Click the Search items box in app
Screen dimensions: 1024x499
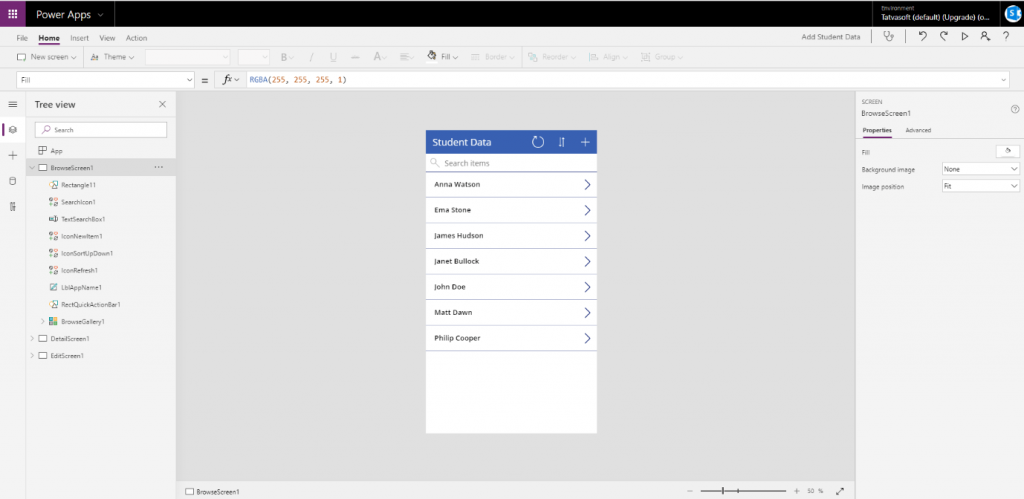(x=511, y=163)
